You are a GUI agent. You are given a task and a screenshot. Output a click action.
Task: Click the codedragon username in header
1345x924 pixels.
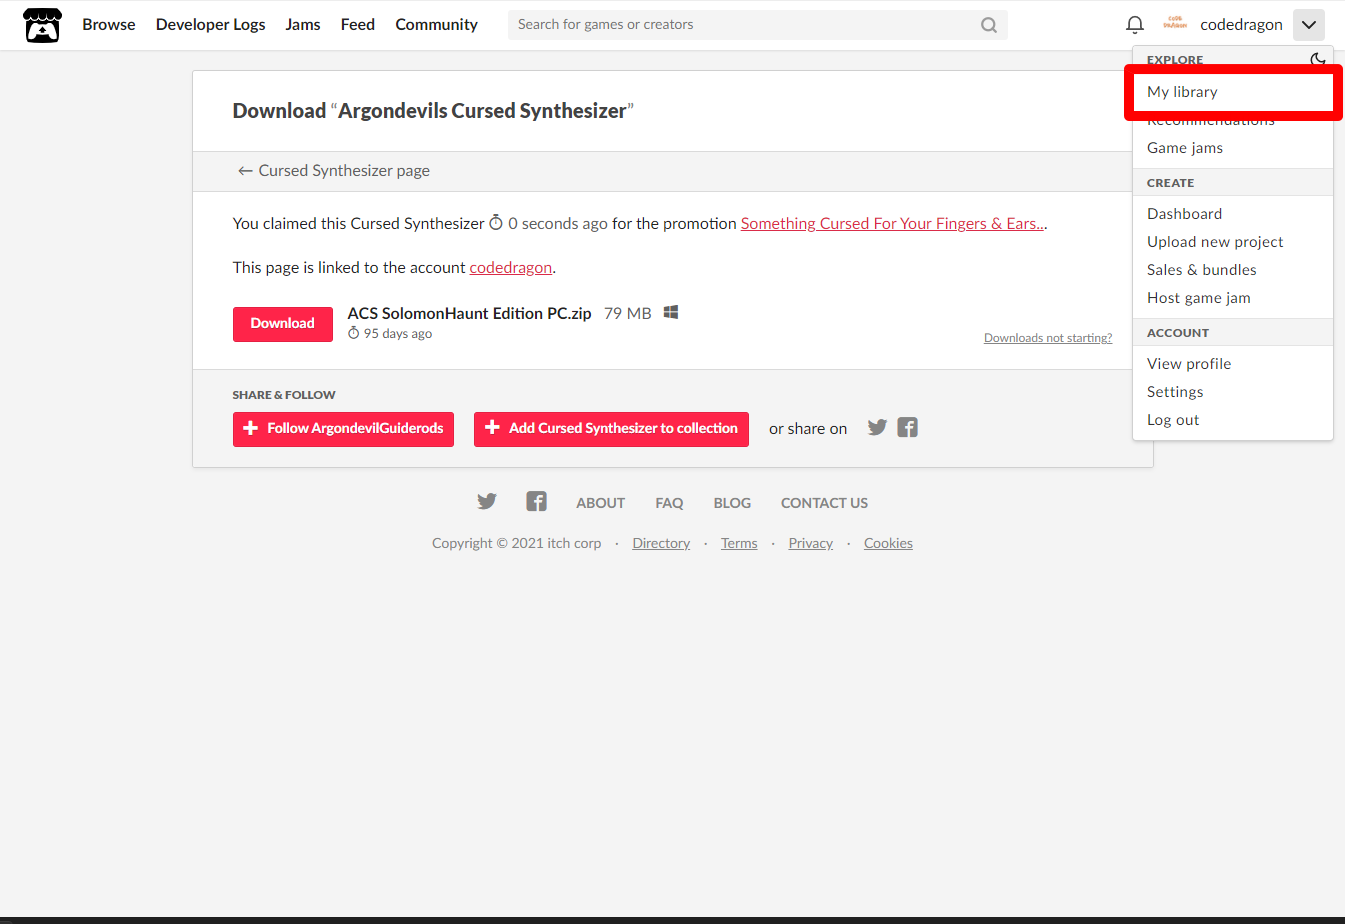click(x=1241, y=25)
